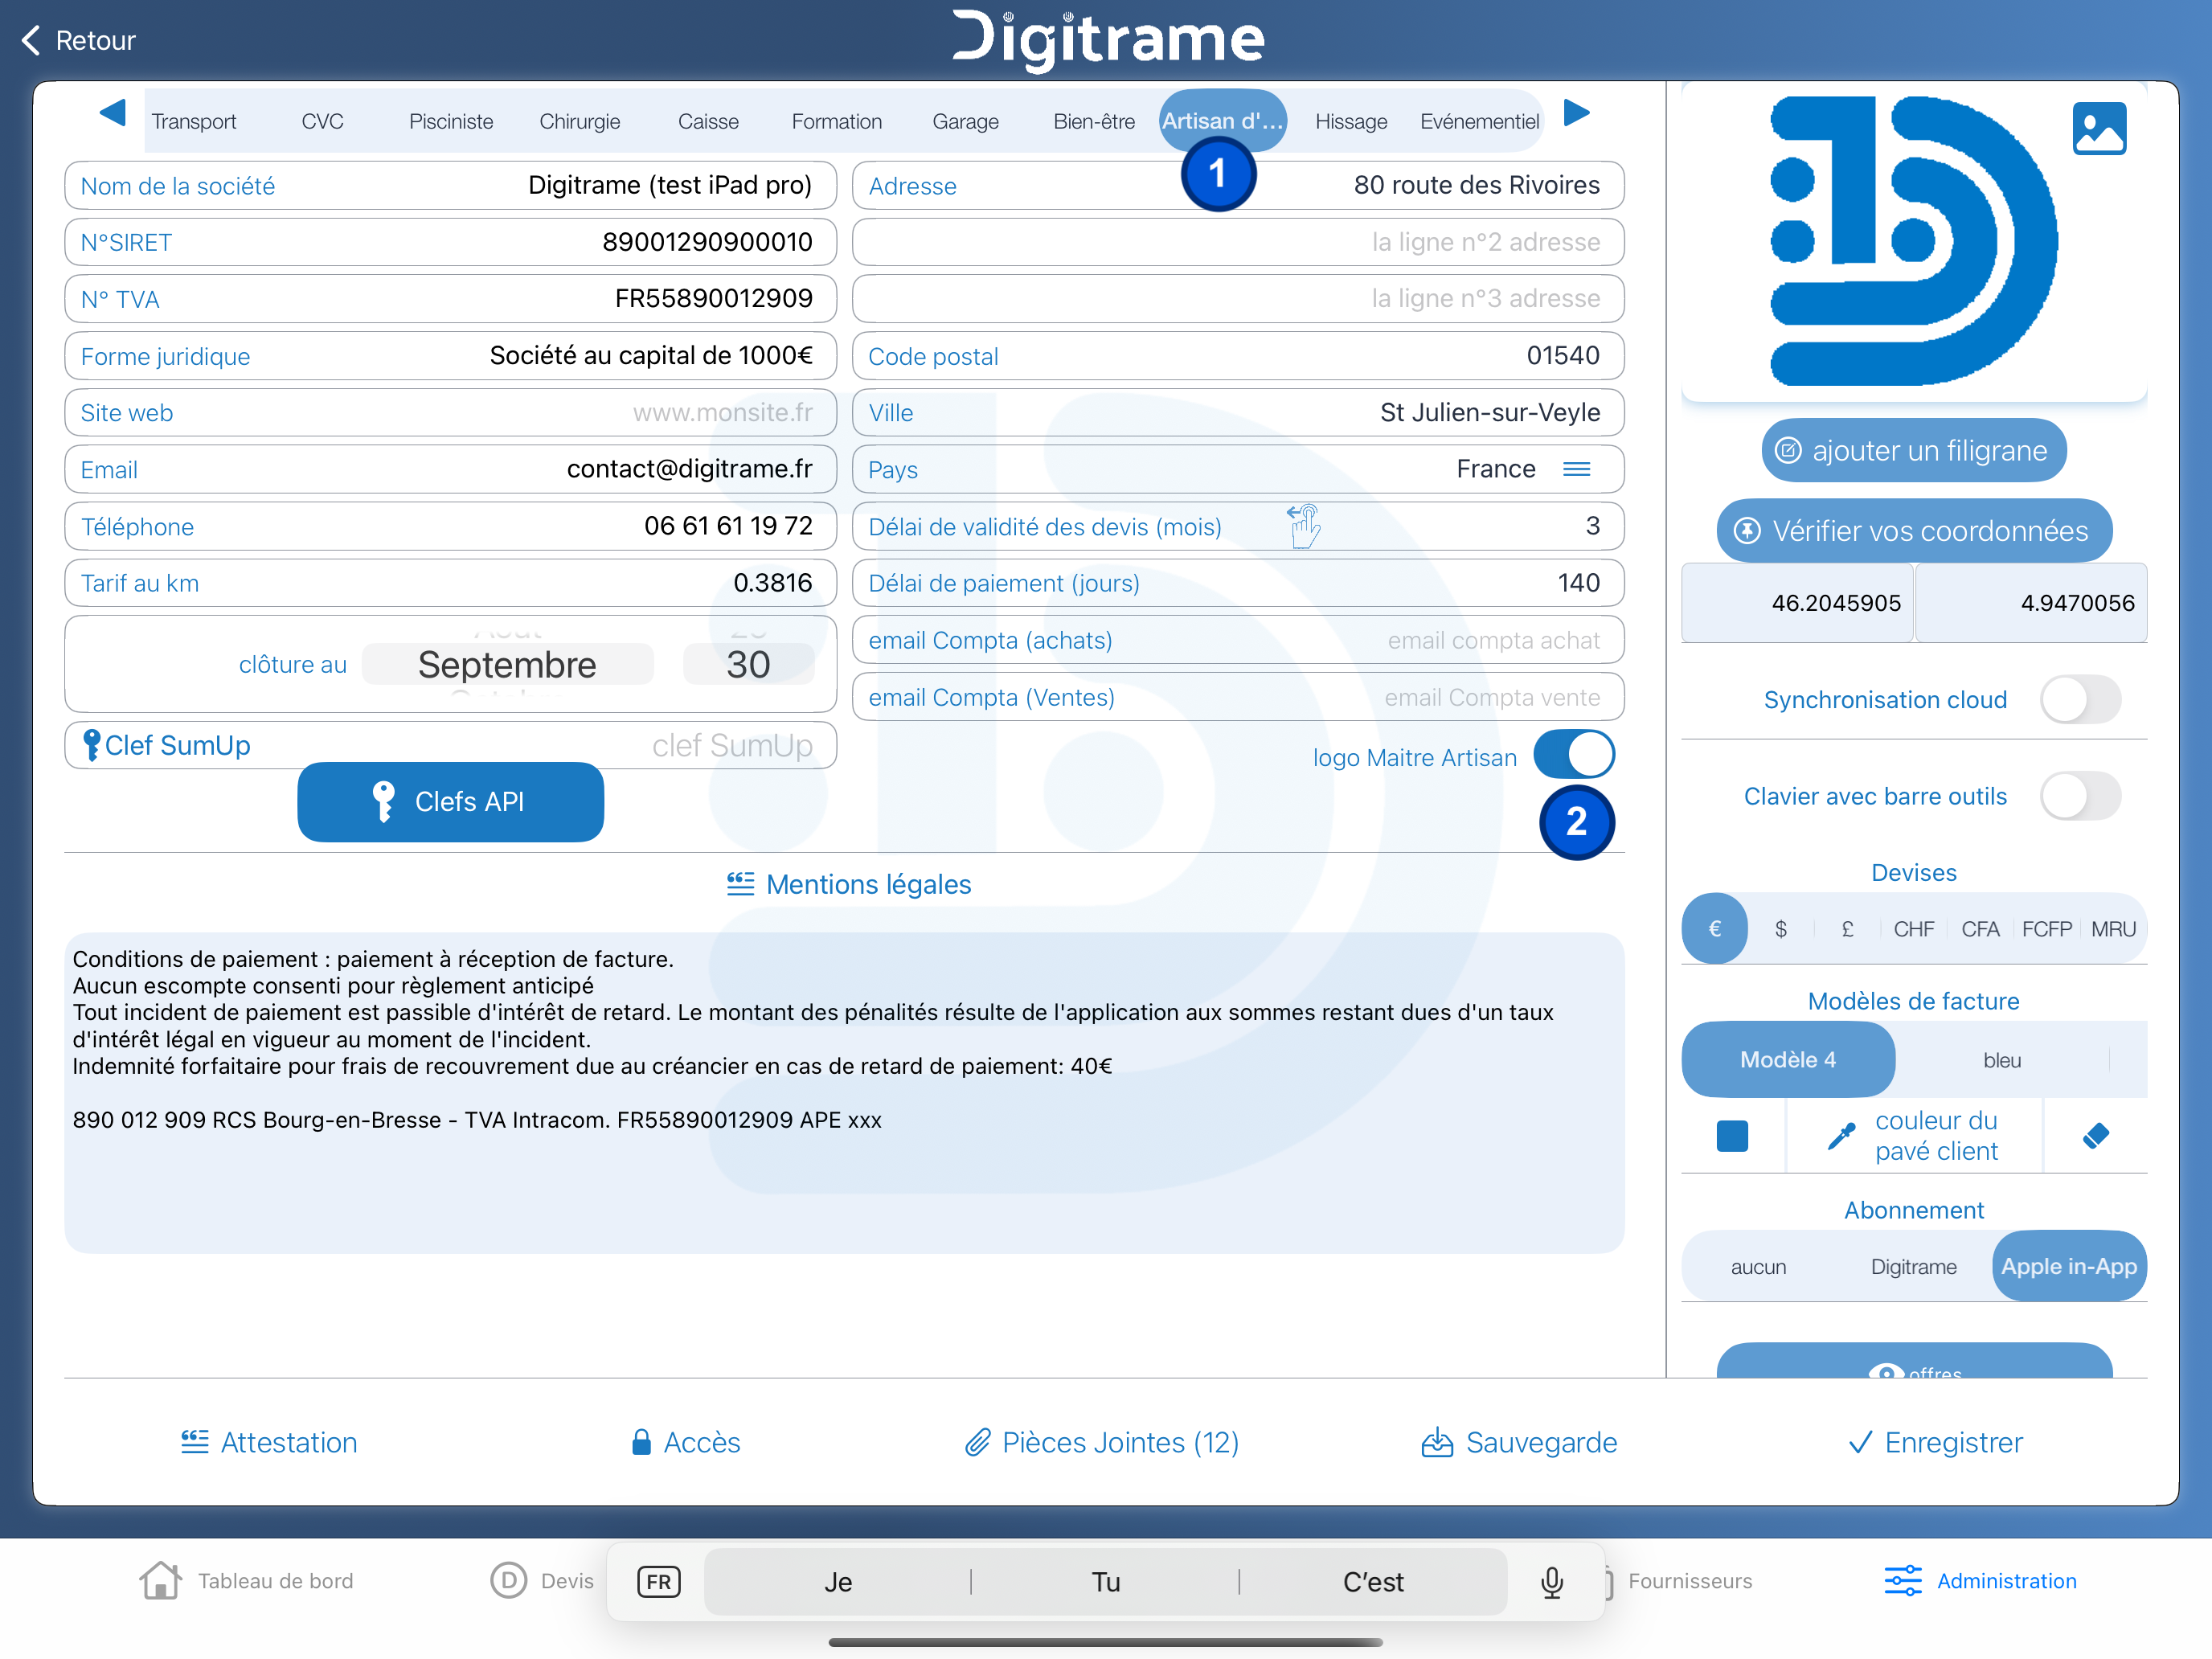
Task: Open the Pays country selector field
Action: (1238, 469)
